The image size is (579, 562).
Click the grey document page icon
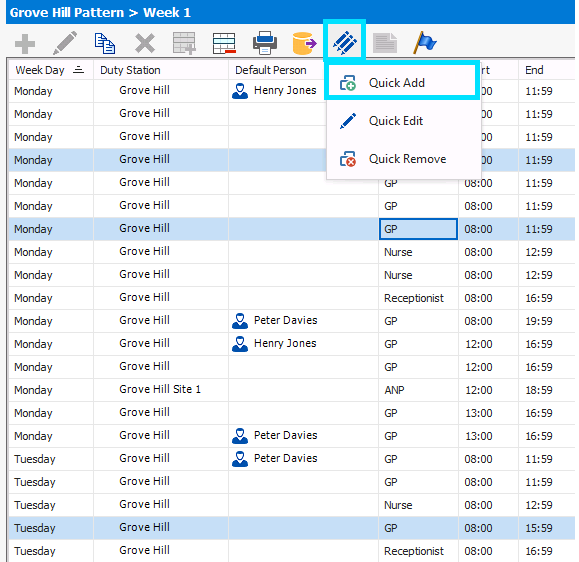[385, 43]
